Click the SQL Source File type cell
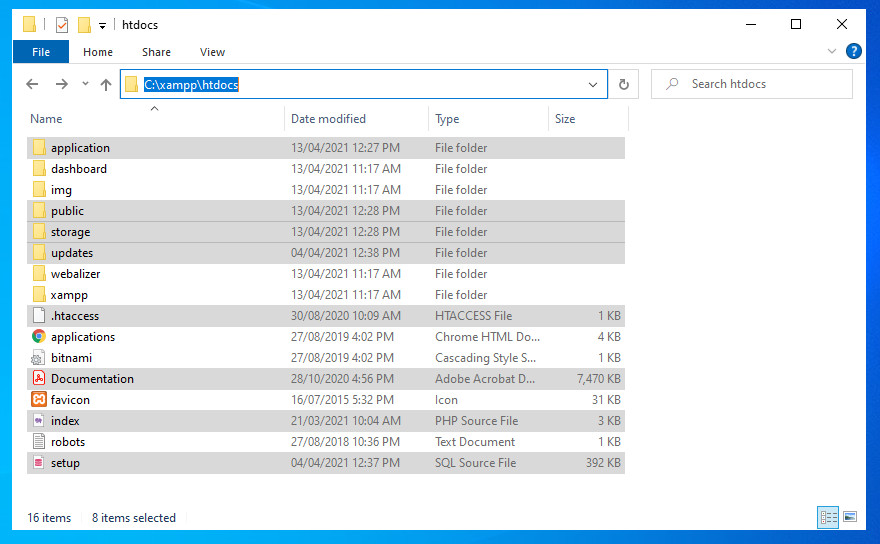 (x=475, y=463)
